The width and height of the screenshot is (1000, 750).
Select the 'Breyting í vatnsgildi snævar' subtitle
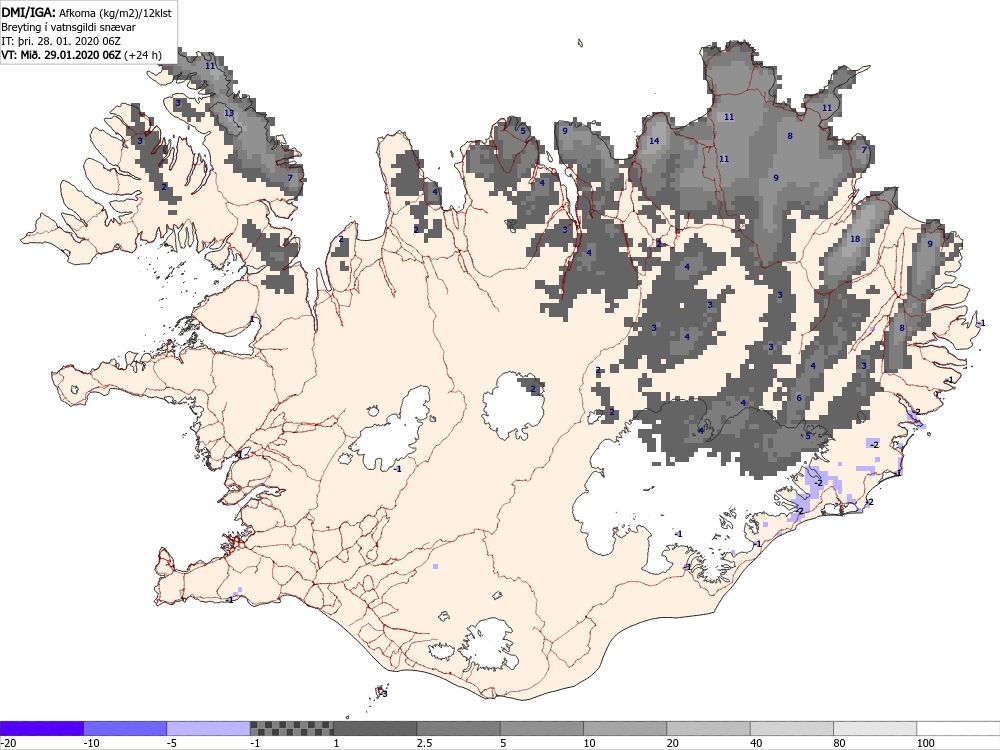[68, 27]
